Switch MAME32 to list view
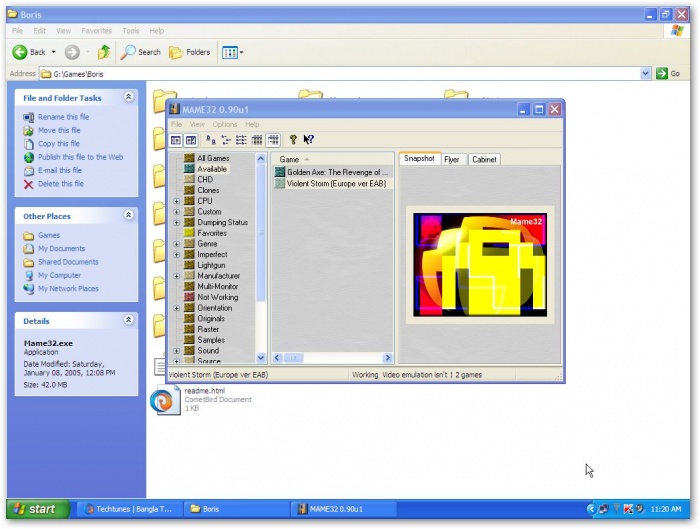The height and width of the screenshot is (529, 700). coord(241,140)
